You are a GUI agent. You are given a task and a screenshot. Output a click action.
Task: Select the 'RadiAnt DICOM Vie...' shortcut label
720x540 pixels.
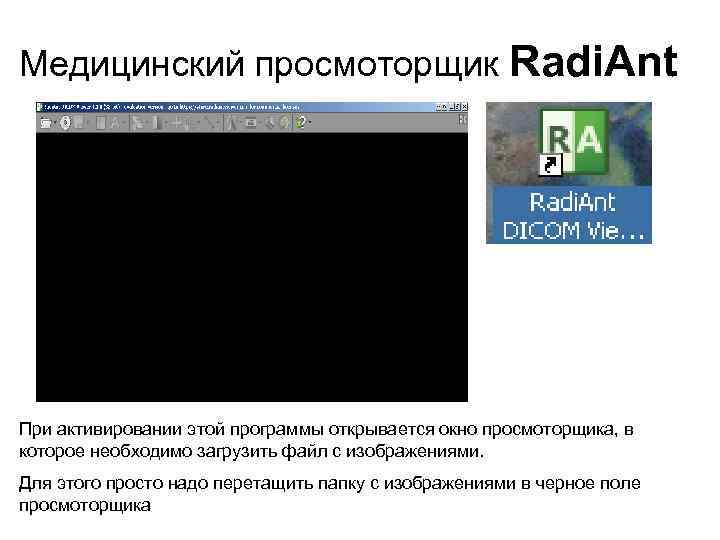[572, 216]
